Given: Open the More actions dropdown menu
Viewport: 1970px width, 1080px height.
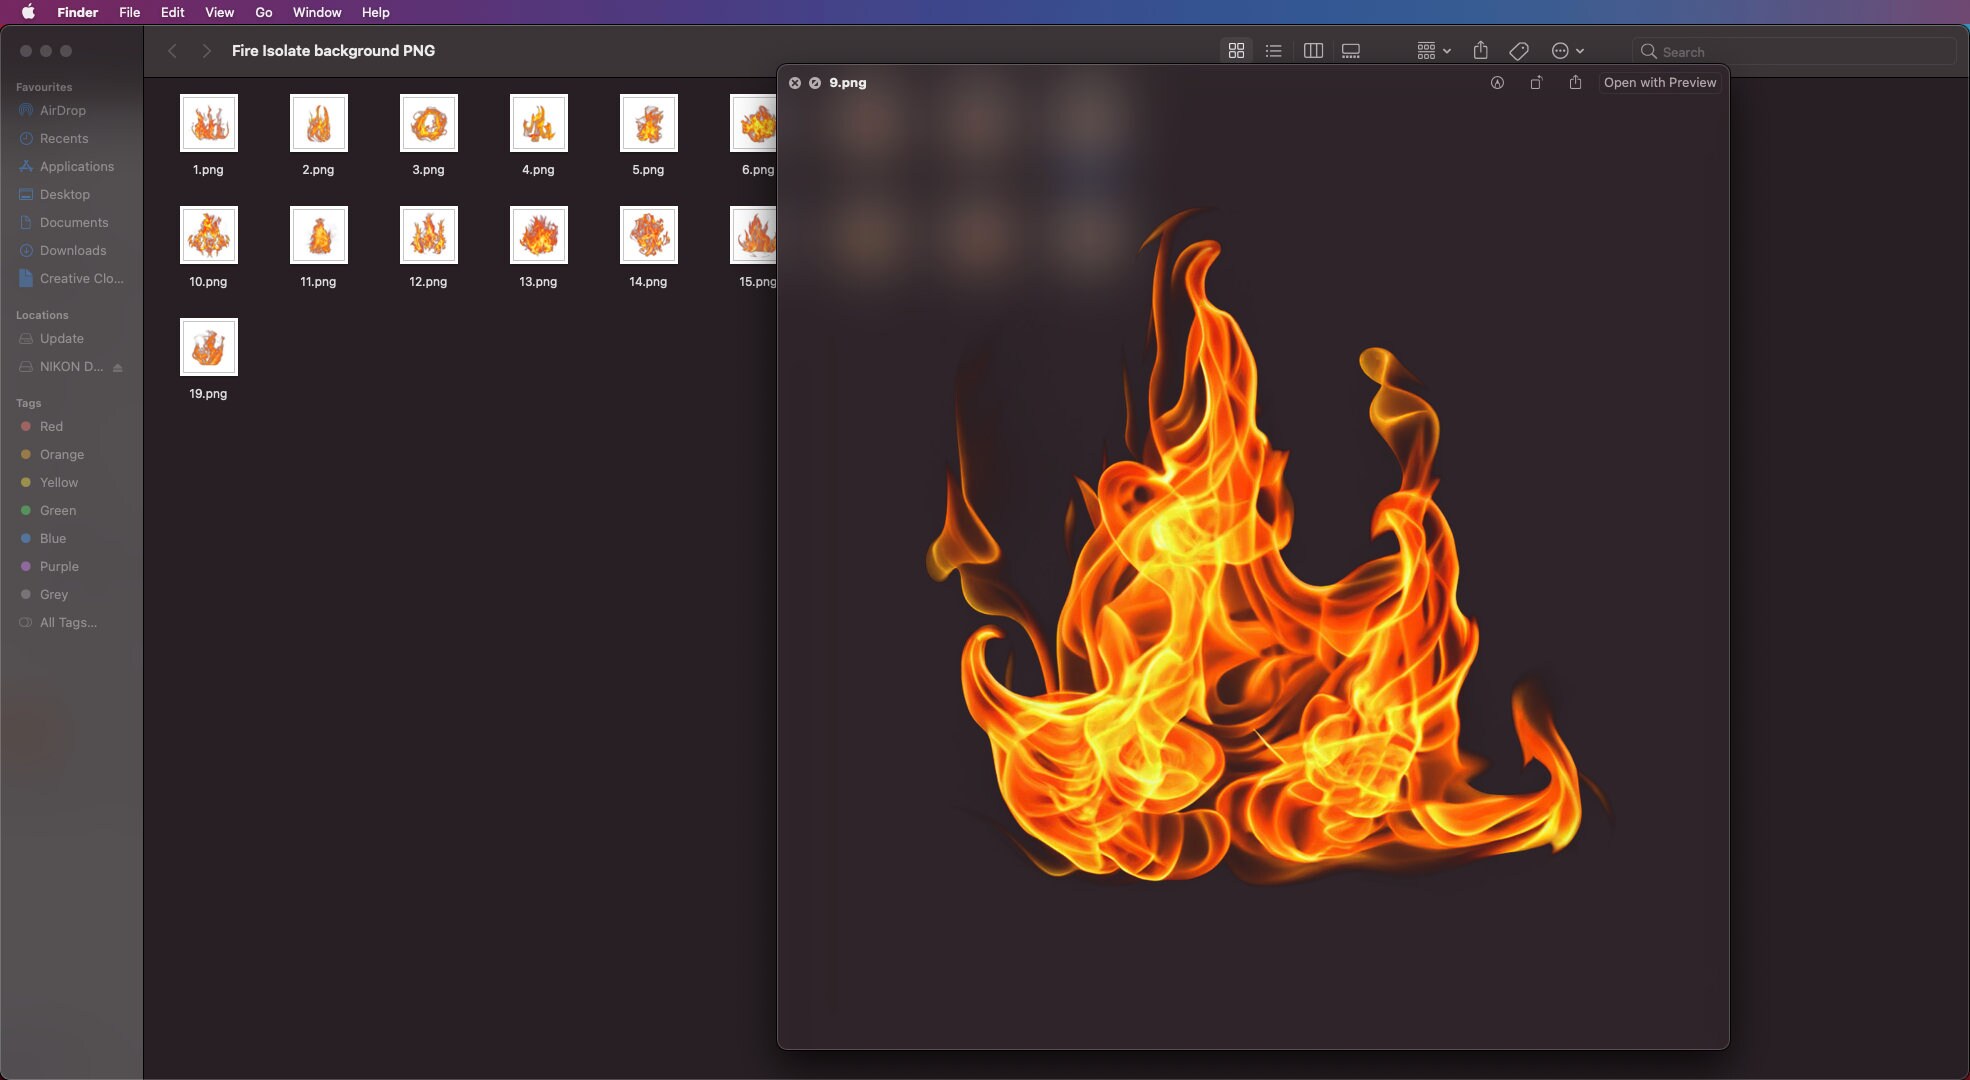Looking at the screenshot, I should (x=1566, y=50).
